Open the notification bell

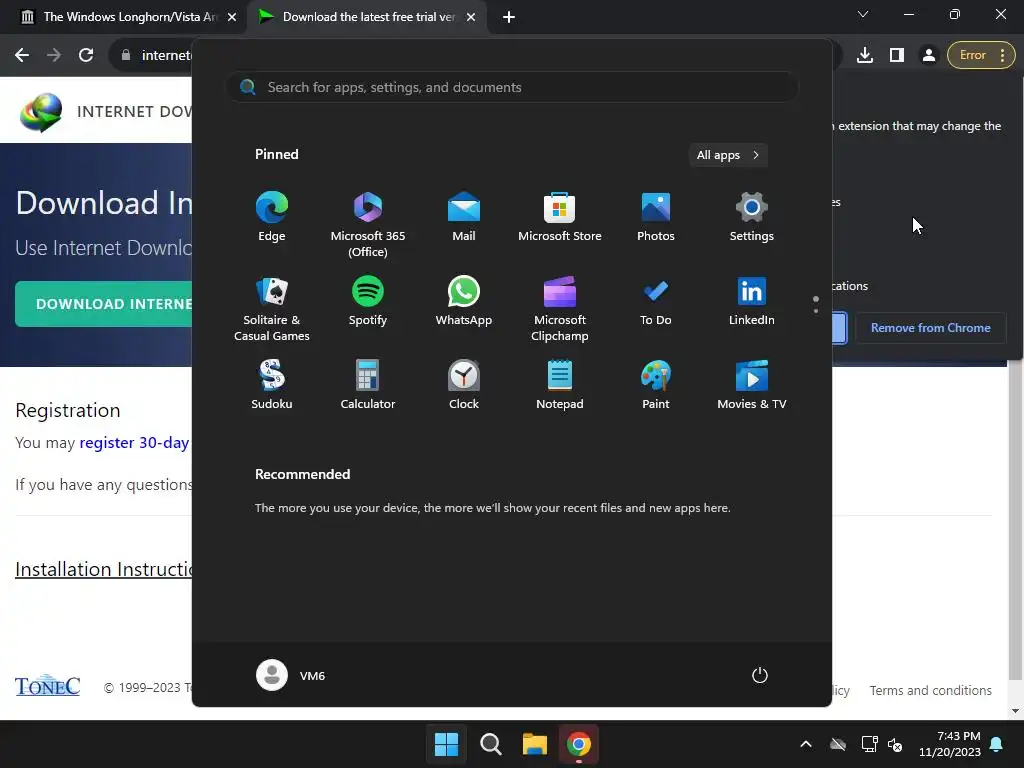(997, 744)
